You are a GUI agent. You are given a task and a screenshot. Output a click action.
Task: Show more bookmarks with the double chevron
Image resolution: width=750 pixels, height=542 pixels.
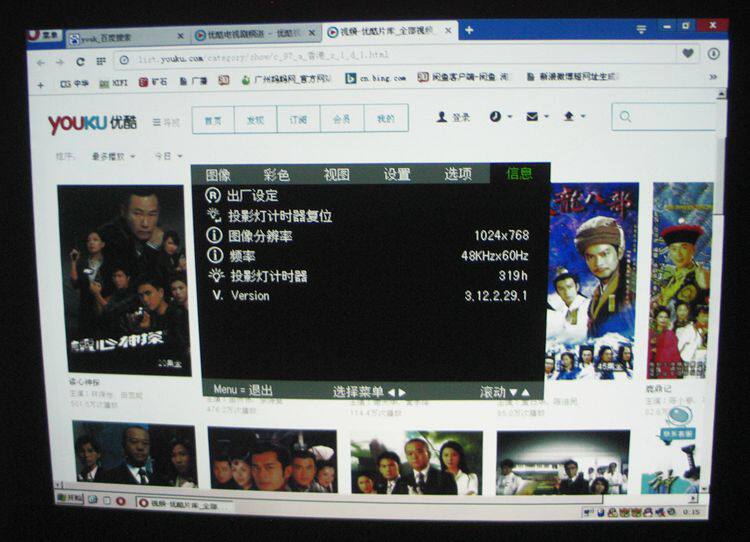[x=713, y=76]
